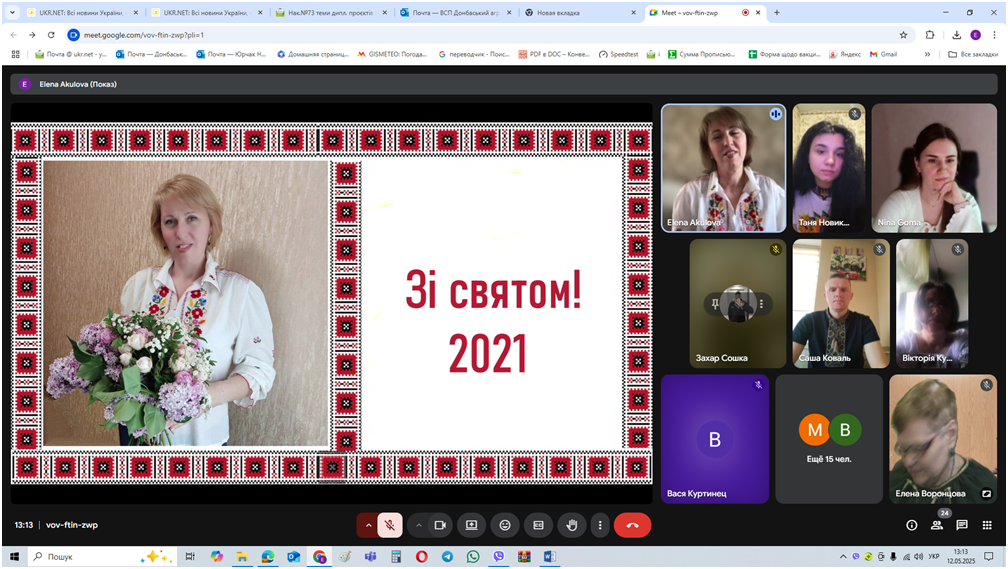1008x569 pixels.
Task: Open meeting details info icon
Action: 912,525
